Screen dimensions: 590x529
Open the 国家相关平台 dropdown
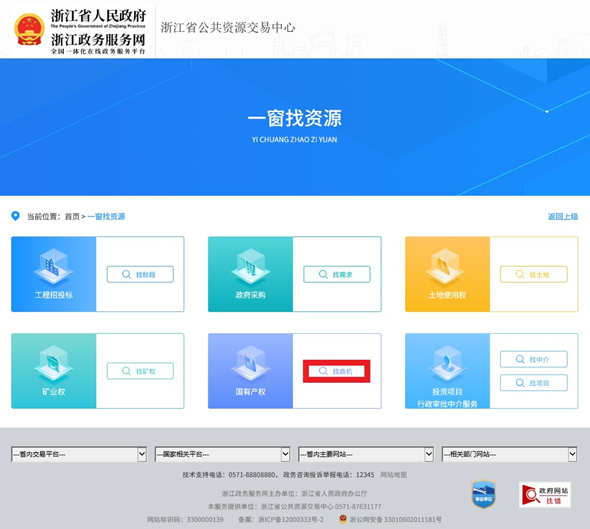222,454
